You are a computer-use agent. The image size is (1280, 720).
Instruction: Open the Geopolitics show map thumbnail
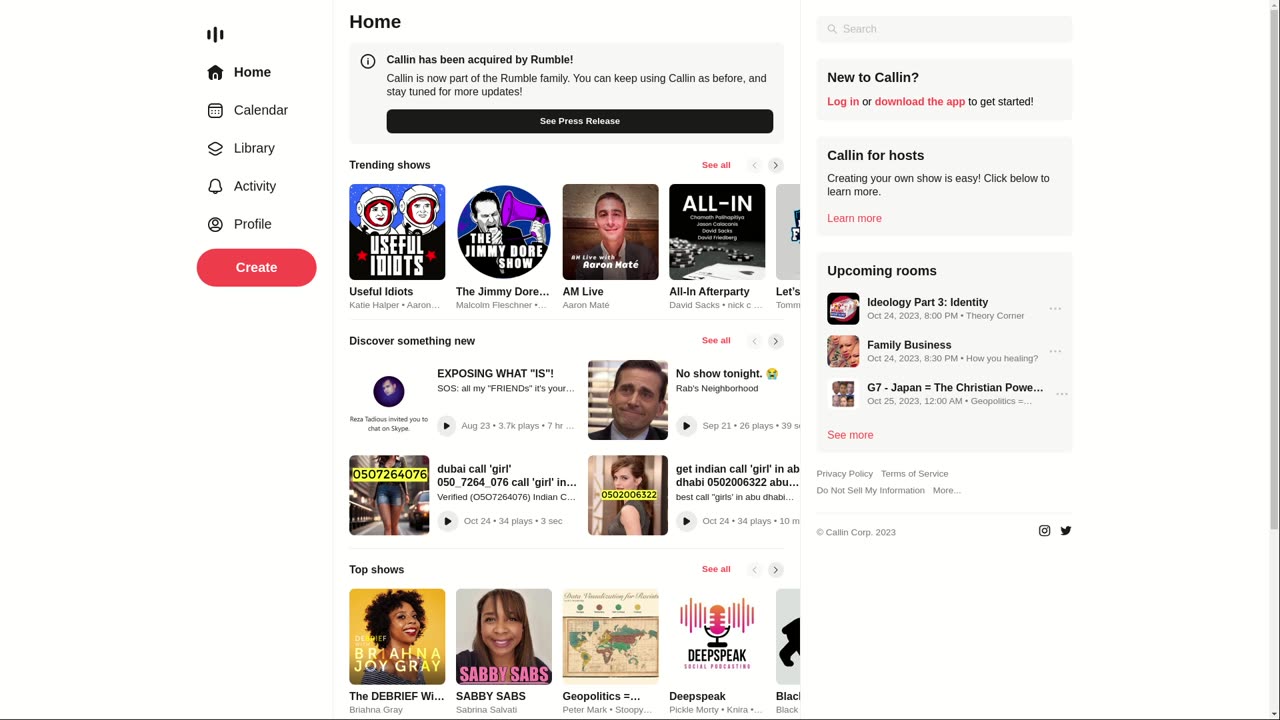pos(610,637)
